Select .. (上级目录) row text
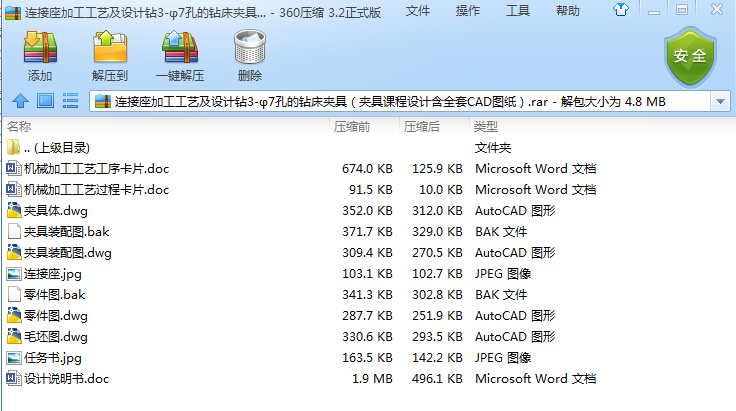Image resolution: width=736 pixels, height=411 pixels. pyautogui.click(x=57, y=148)
